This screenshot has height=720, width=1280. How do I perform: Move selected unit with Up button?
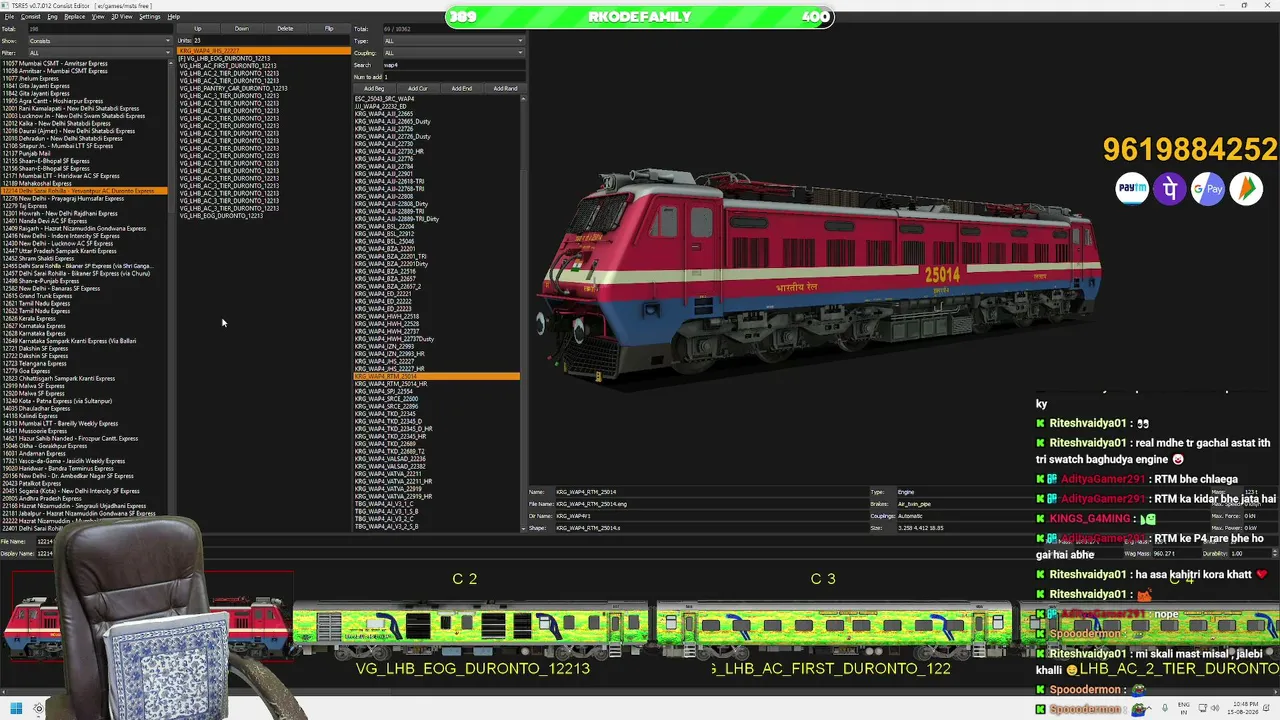tap(197, 29)
